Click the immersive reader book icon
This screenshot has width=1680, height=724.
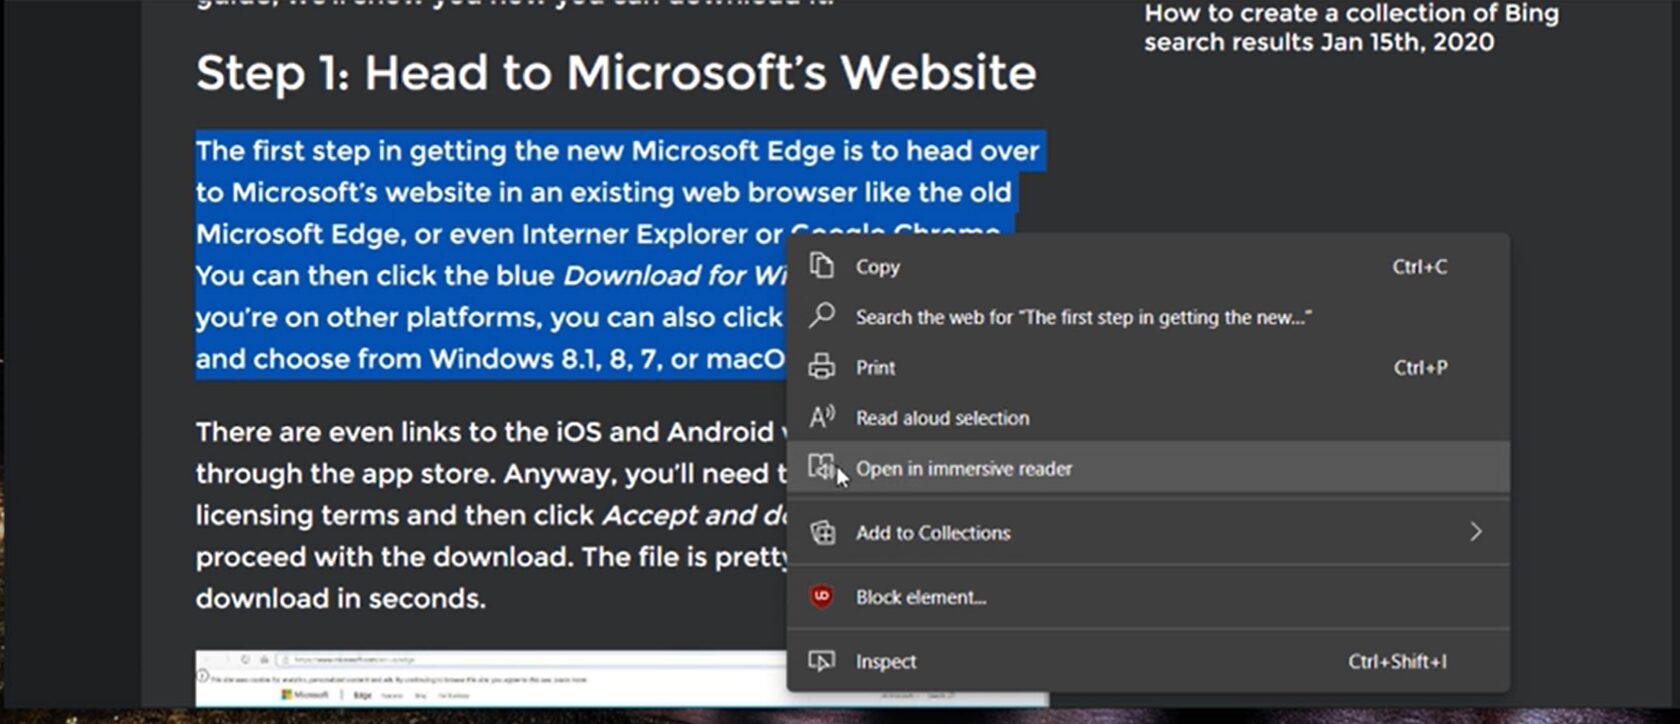tap(821, 467)
